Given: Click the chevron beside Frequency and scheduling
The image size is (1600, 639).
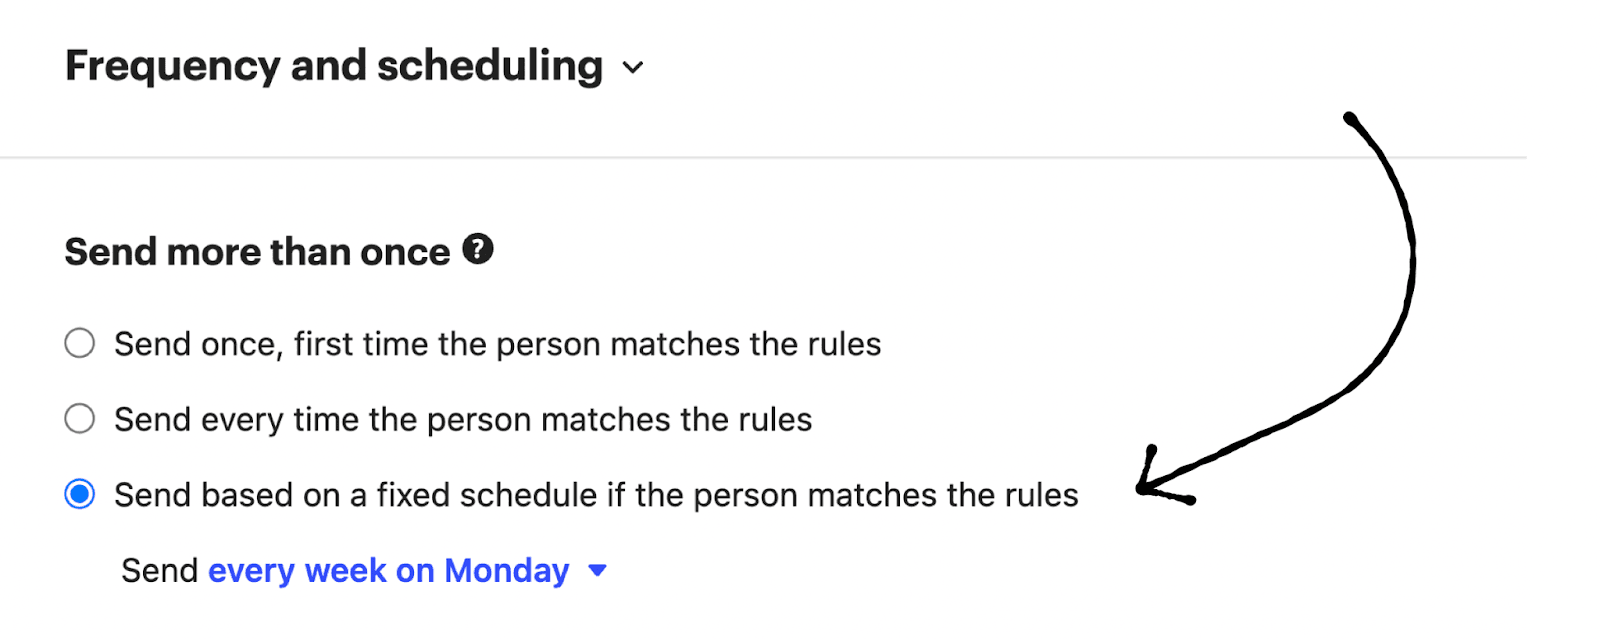Looking at the screenshot, I should pyautogui.click(x=633, y=69).
